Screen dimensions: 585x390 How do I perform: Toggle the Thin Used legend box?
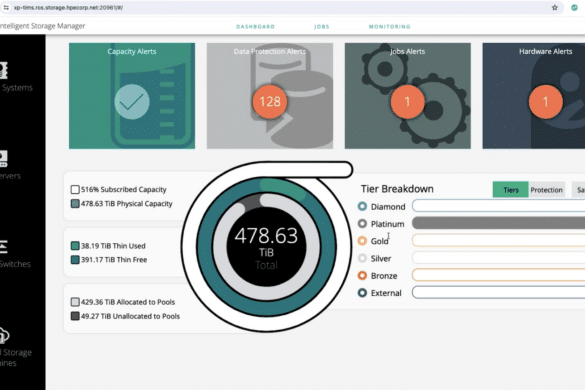tap(75, 246)
